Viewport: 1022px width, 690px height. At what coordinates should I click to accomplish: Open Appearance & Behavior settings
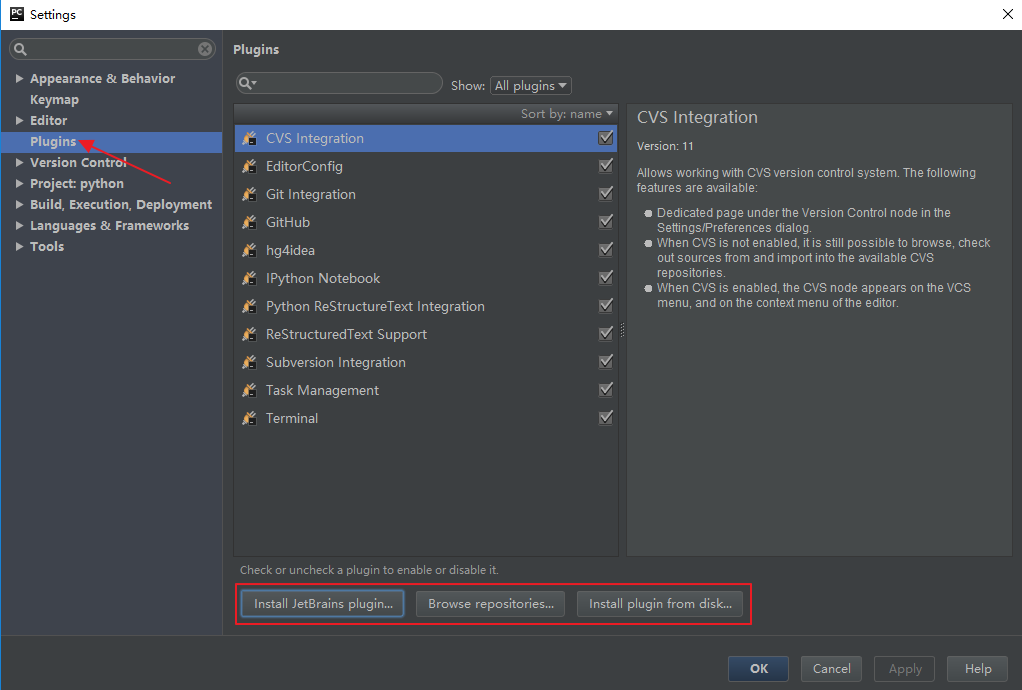(x=102, y=78)
